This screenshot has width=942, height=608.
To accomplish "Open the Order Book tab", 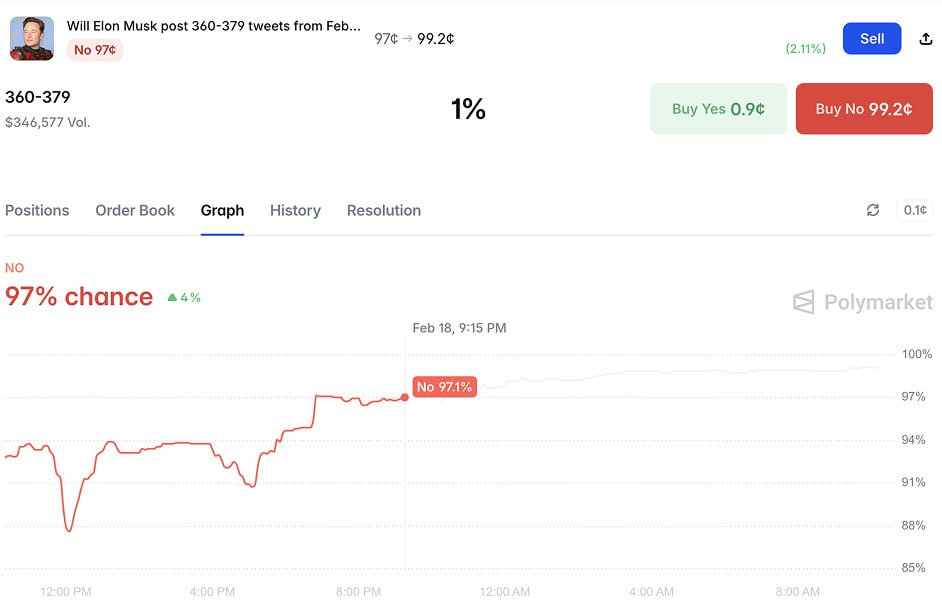I will pos(135,210).
